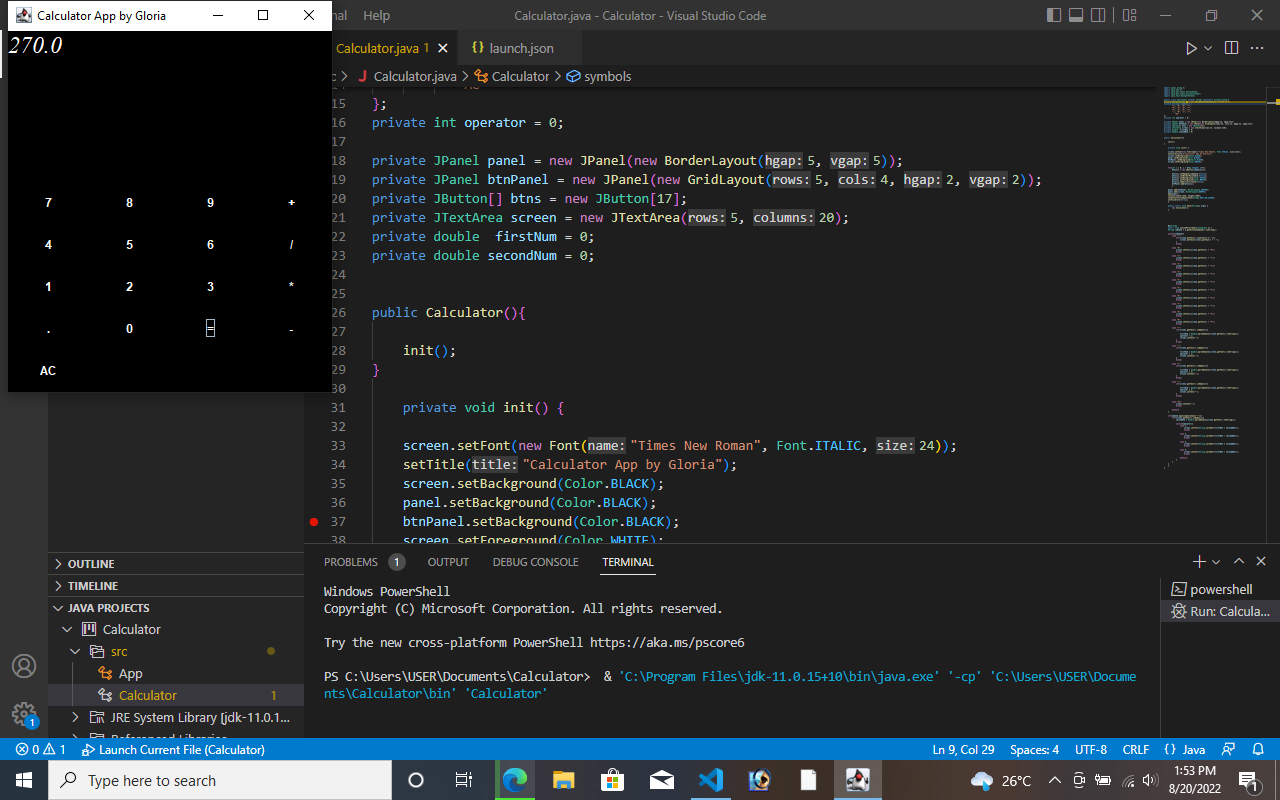1280x800 pixels.
Task: Maximize the panel with the chevron icon
Action: pyautogui.click(x=1238, y=561)
